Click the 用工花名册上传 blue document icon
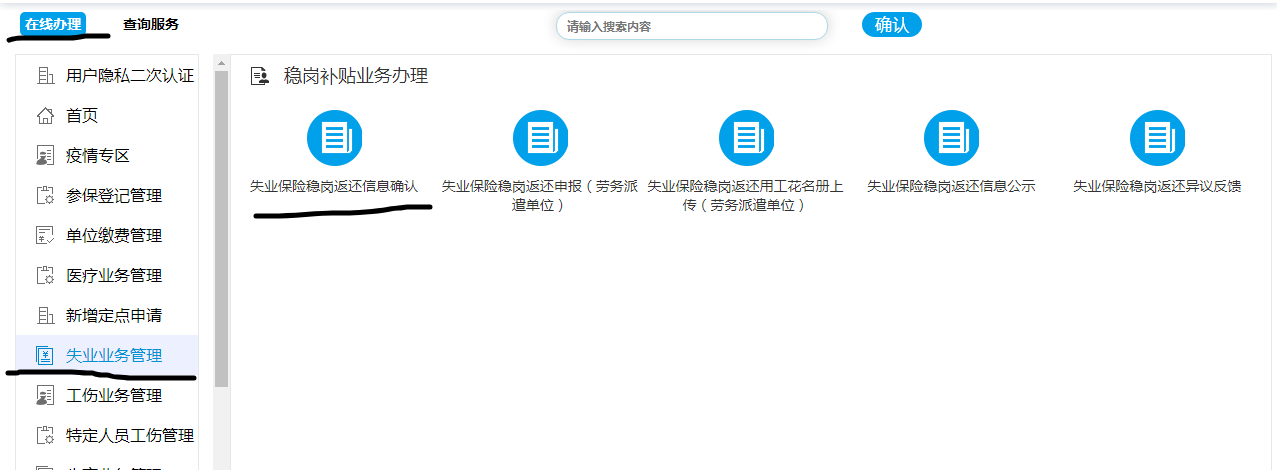The height and width of the screenshot is (470, 1277). coord(746,138)
